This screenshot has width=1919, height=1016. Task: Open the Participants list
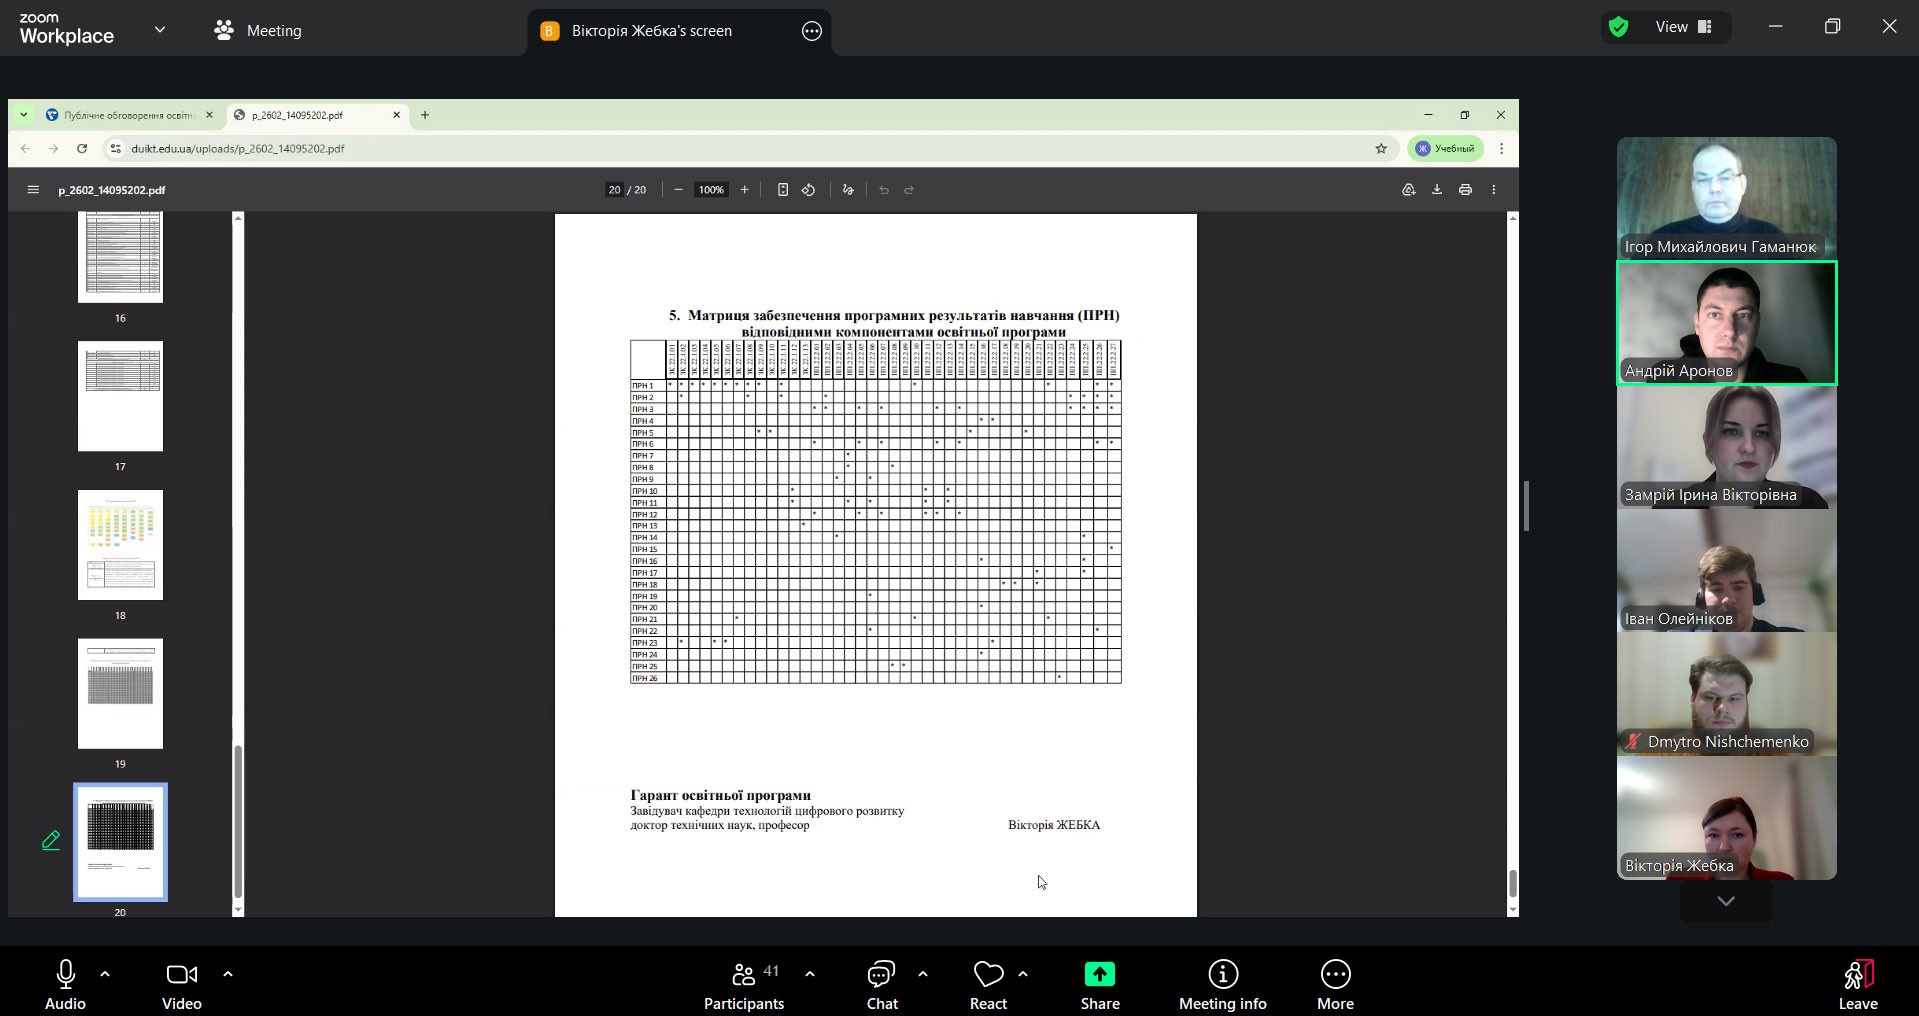pos(744,985)
